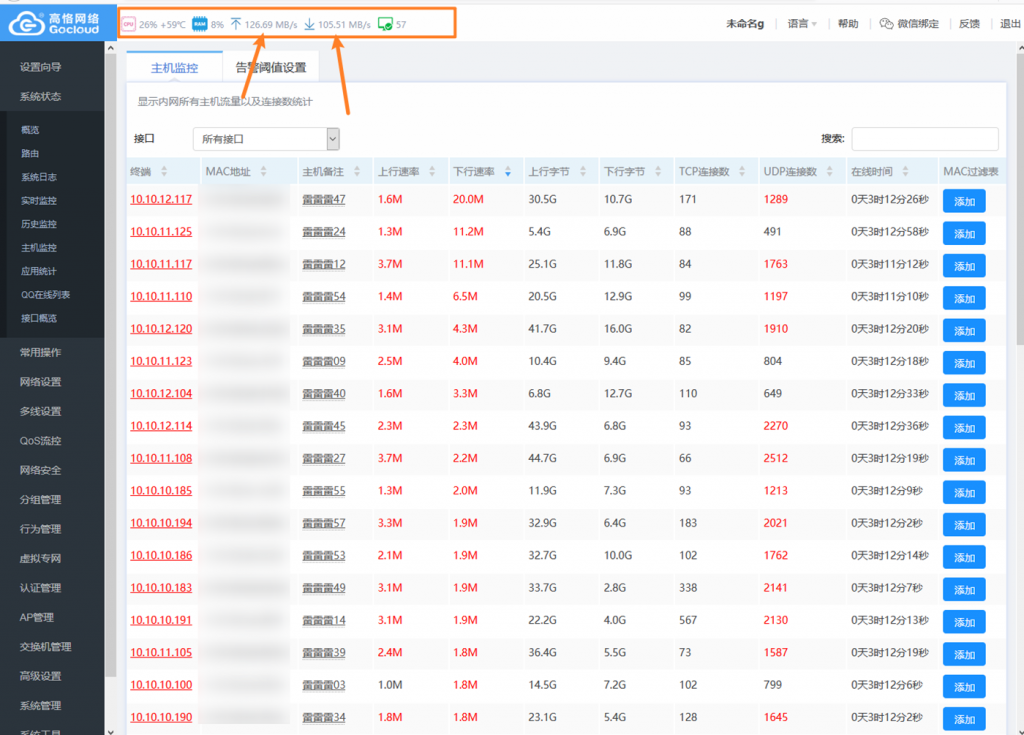This screenshot has width=1024, height=735.
Task: Click the upload speed arrow icon
Action: click(x=236, y=24)
